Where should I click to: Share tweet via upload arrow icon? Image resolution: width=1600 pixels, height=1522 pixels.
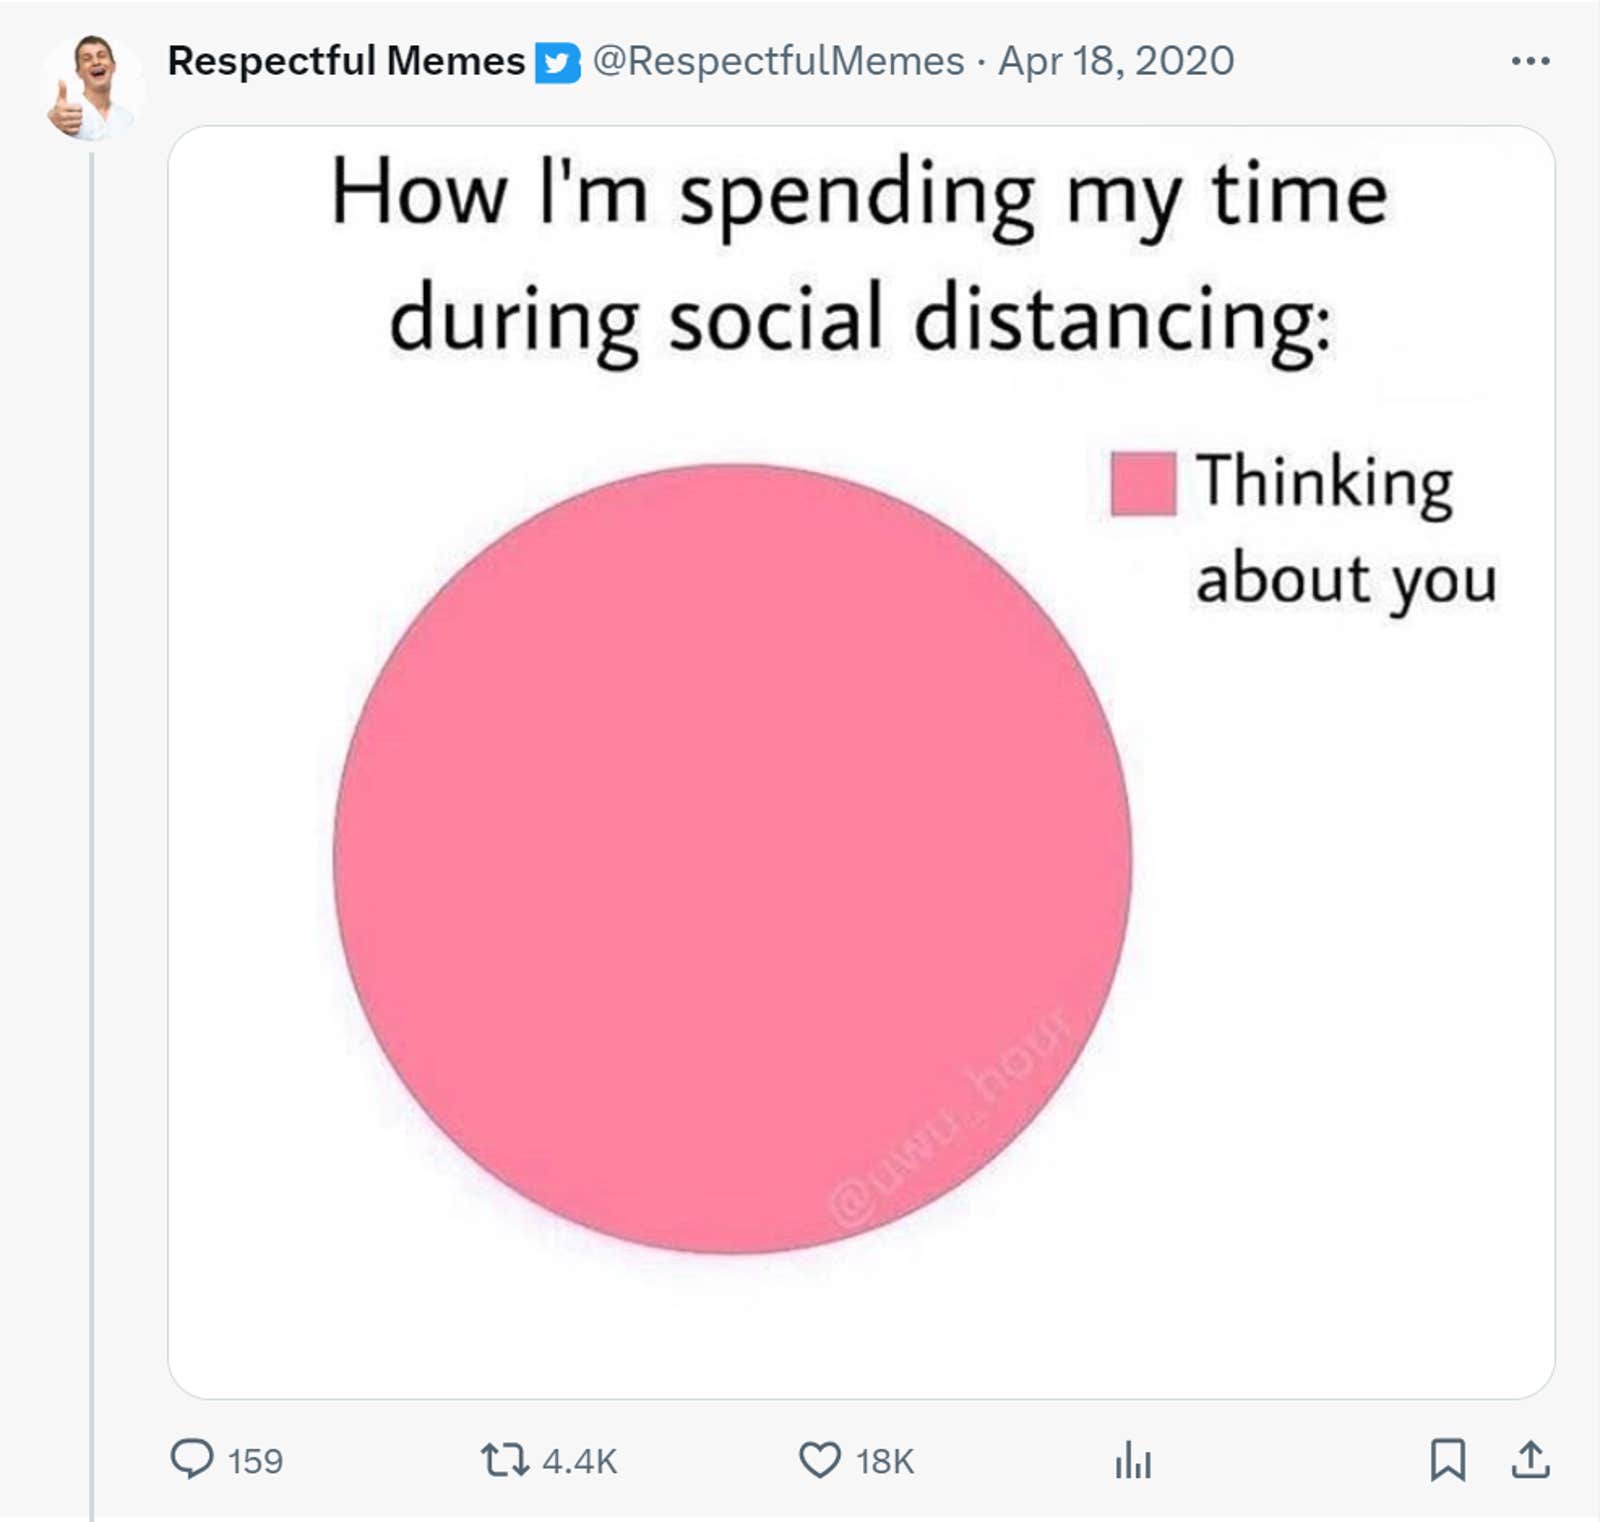tap(1530, 1459)
